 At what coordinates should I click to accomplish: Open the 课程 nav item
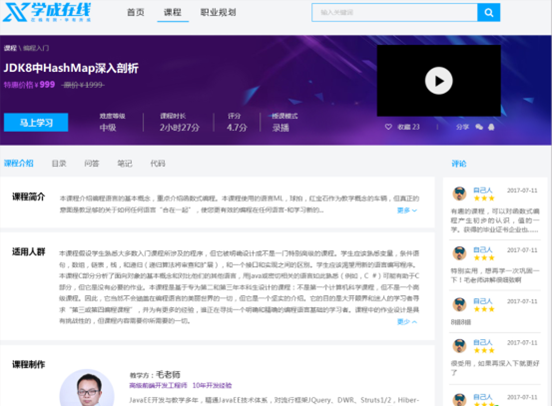click(172, 12)
